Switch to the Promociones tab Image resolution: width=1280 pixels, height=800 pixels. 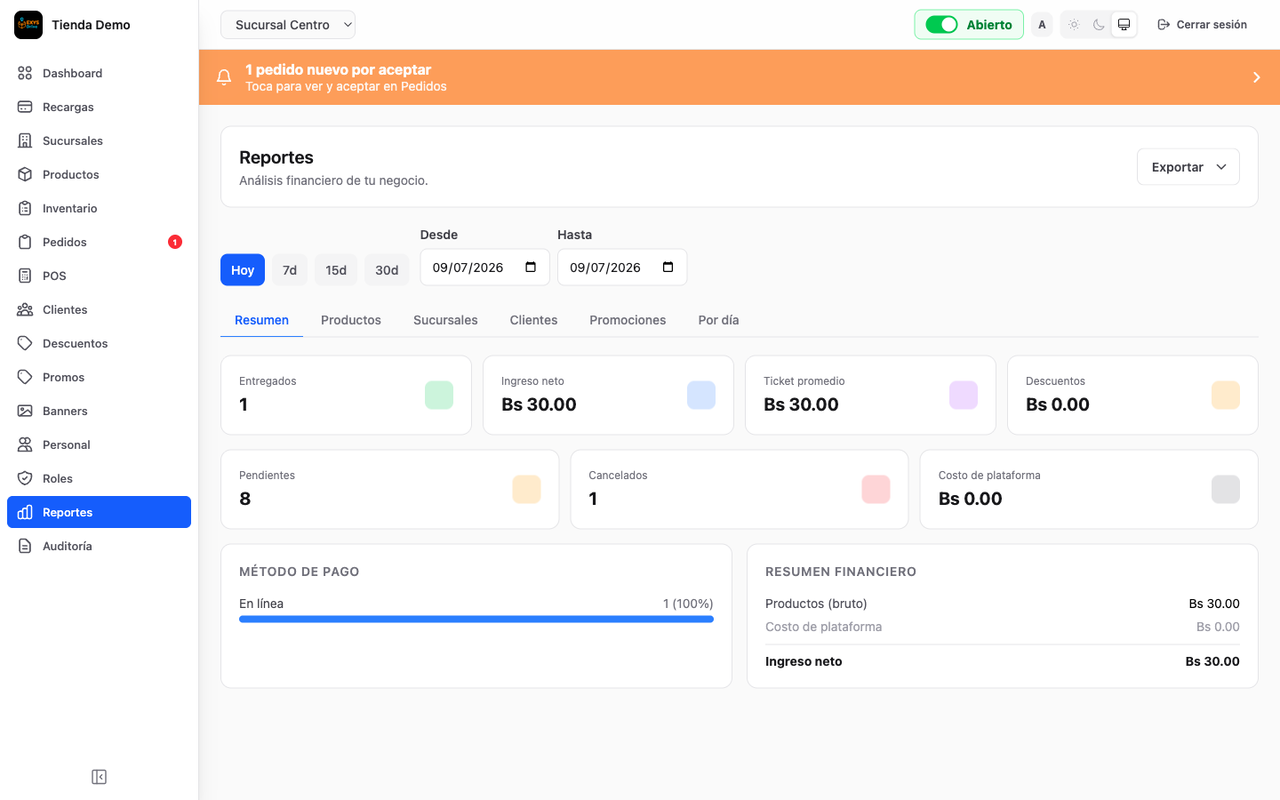[628, 320]
